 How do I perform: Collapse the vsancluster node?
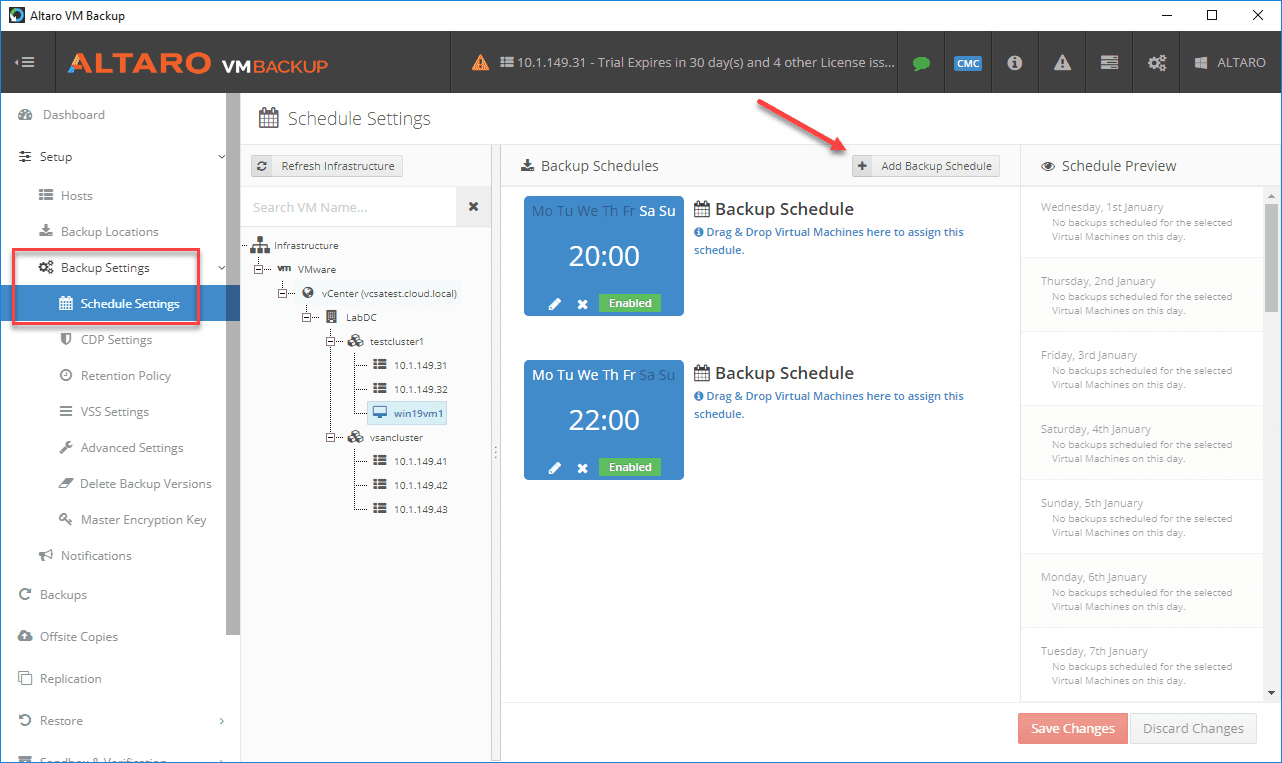[331, 437]
